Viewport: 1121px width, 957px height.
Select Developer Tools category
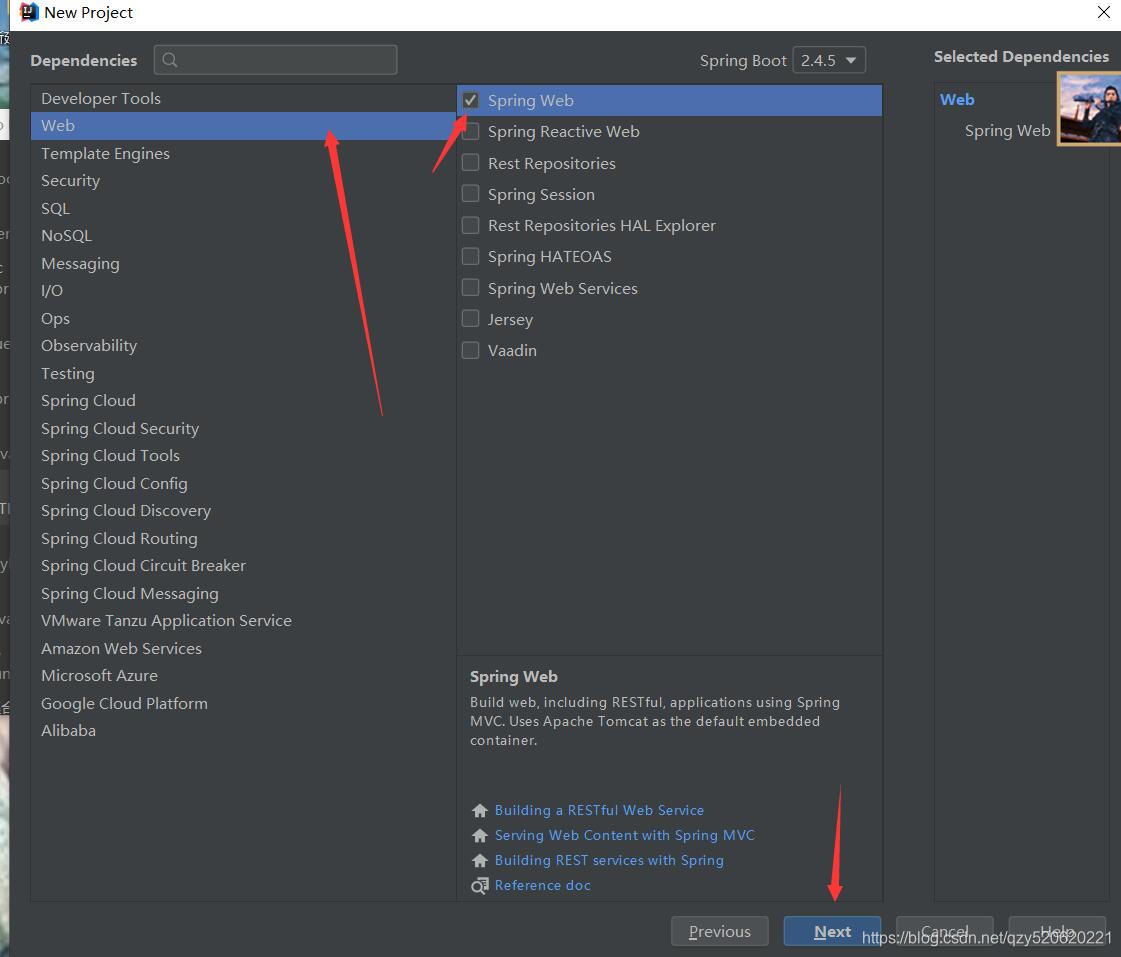tap(243, 99)
